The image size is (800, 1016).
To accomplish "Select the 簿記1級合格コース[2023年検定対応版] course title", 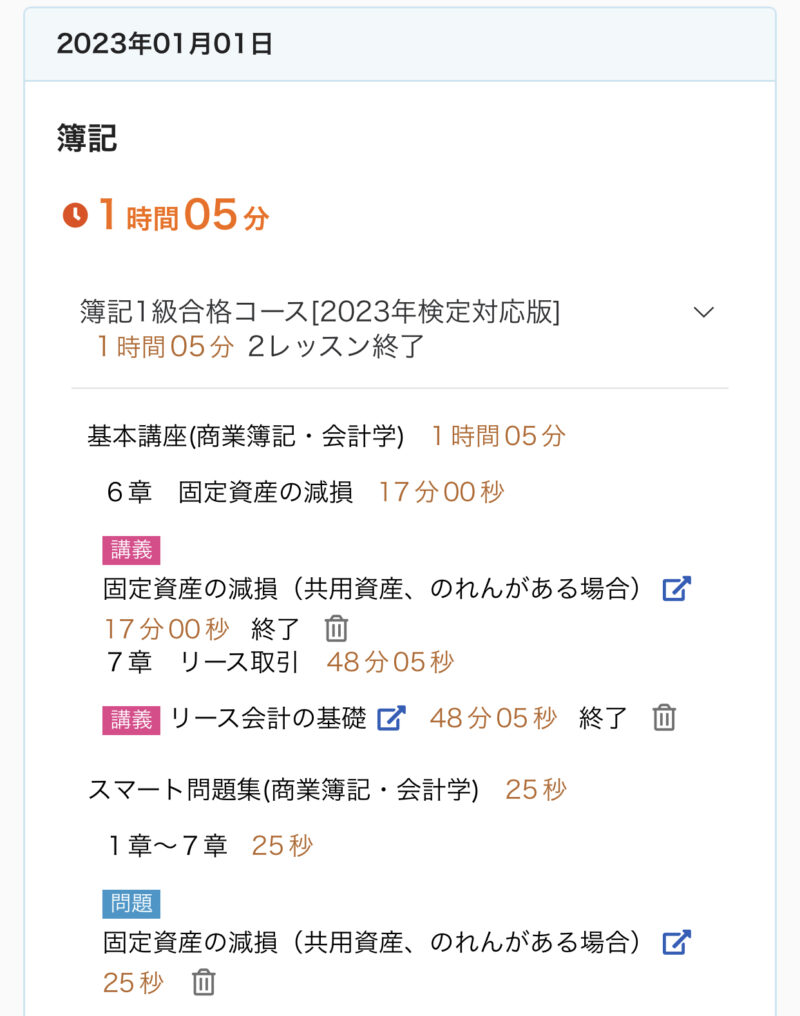I will click(320, 312).
